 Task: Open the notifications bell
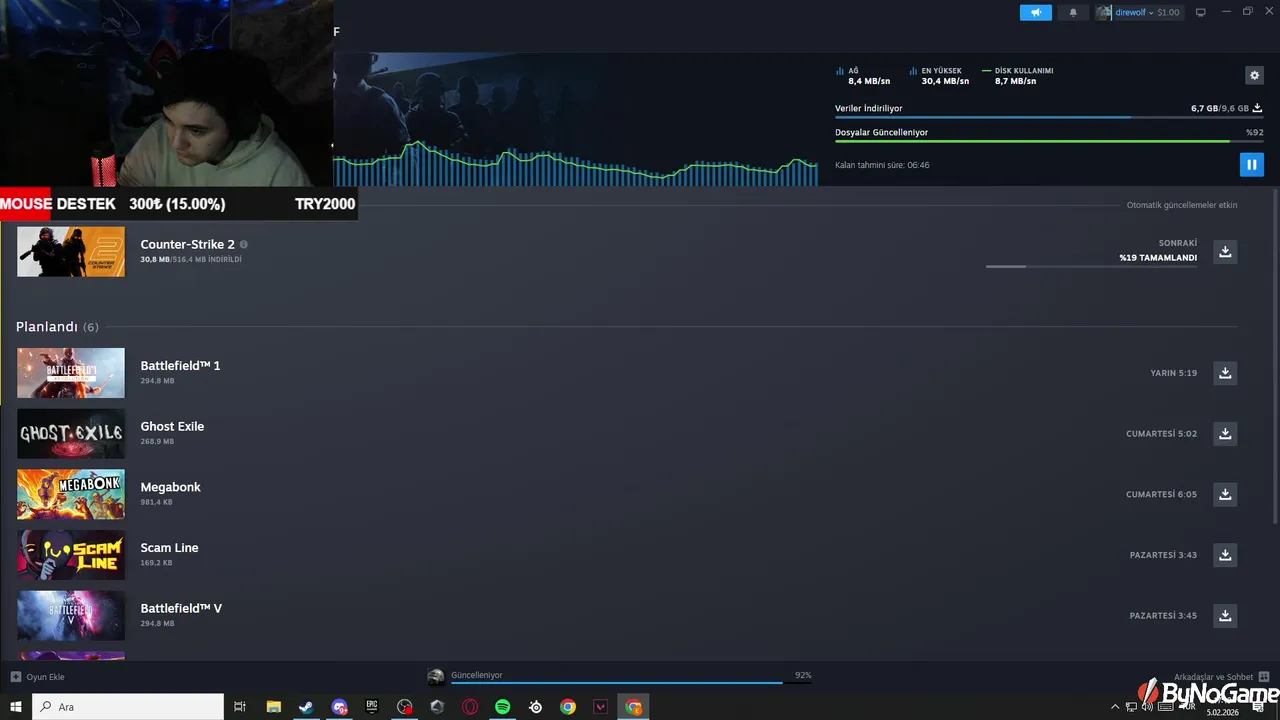click(x=1074, y=12)
